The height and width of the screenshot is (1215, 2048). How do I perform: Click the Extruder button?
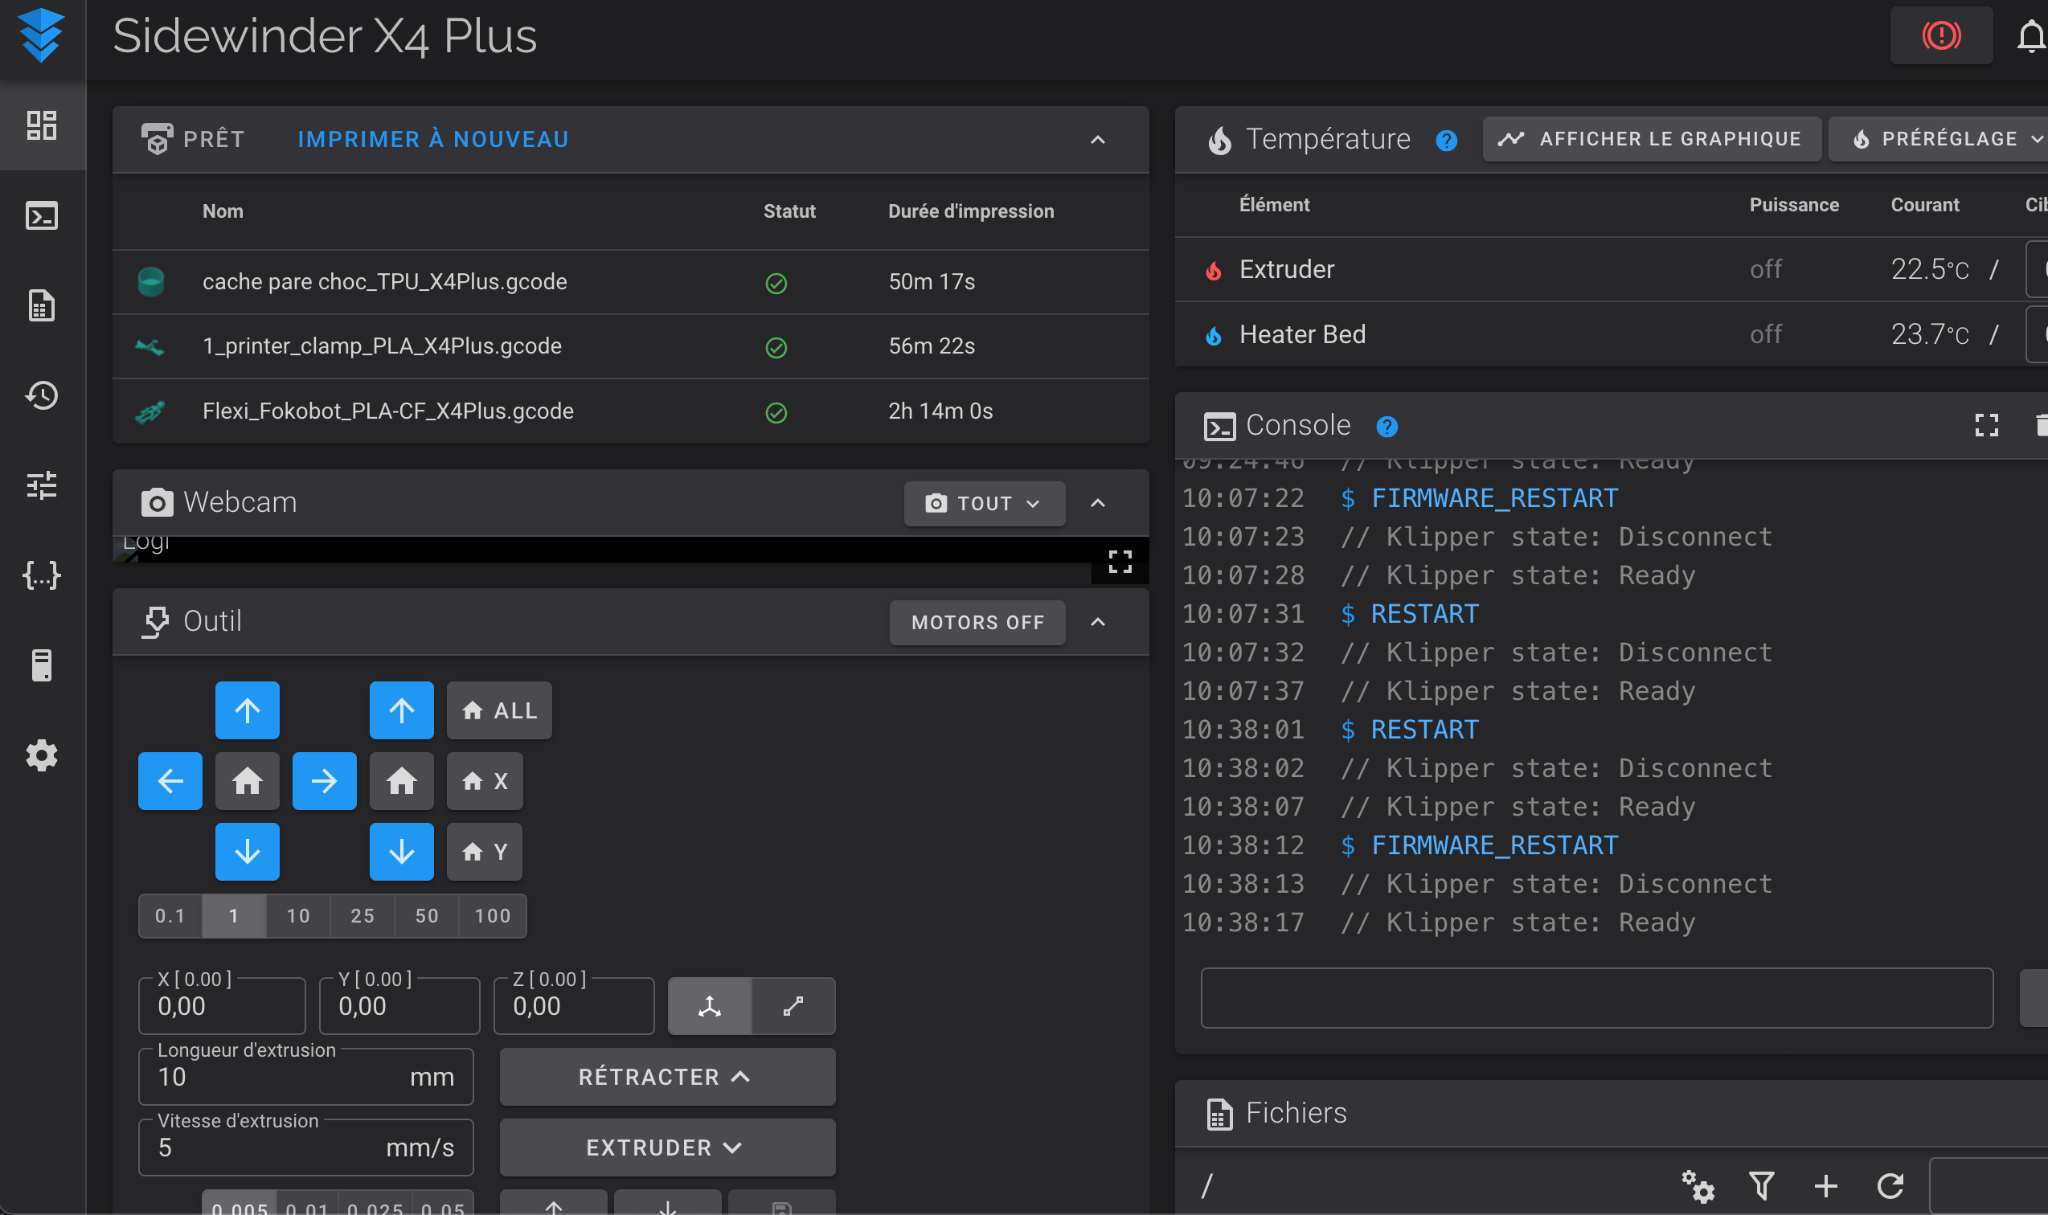(x=667, y=1148)
